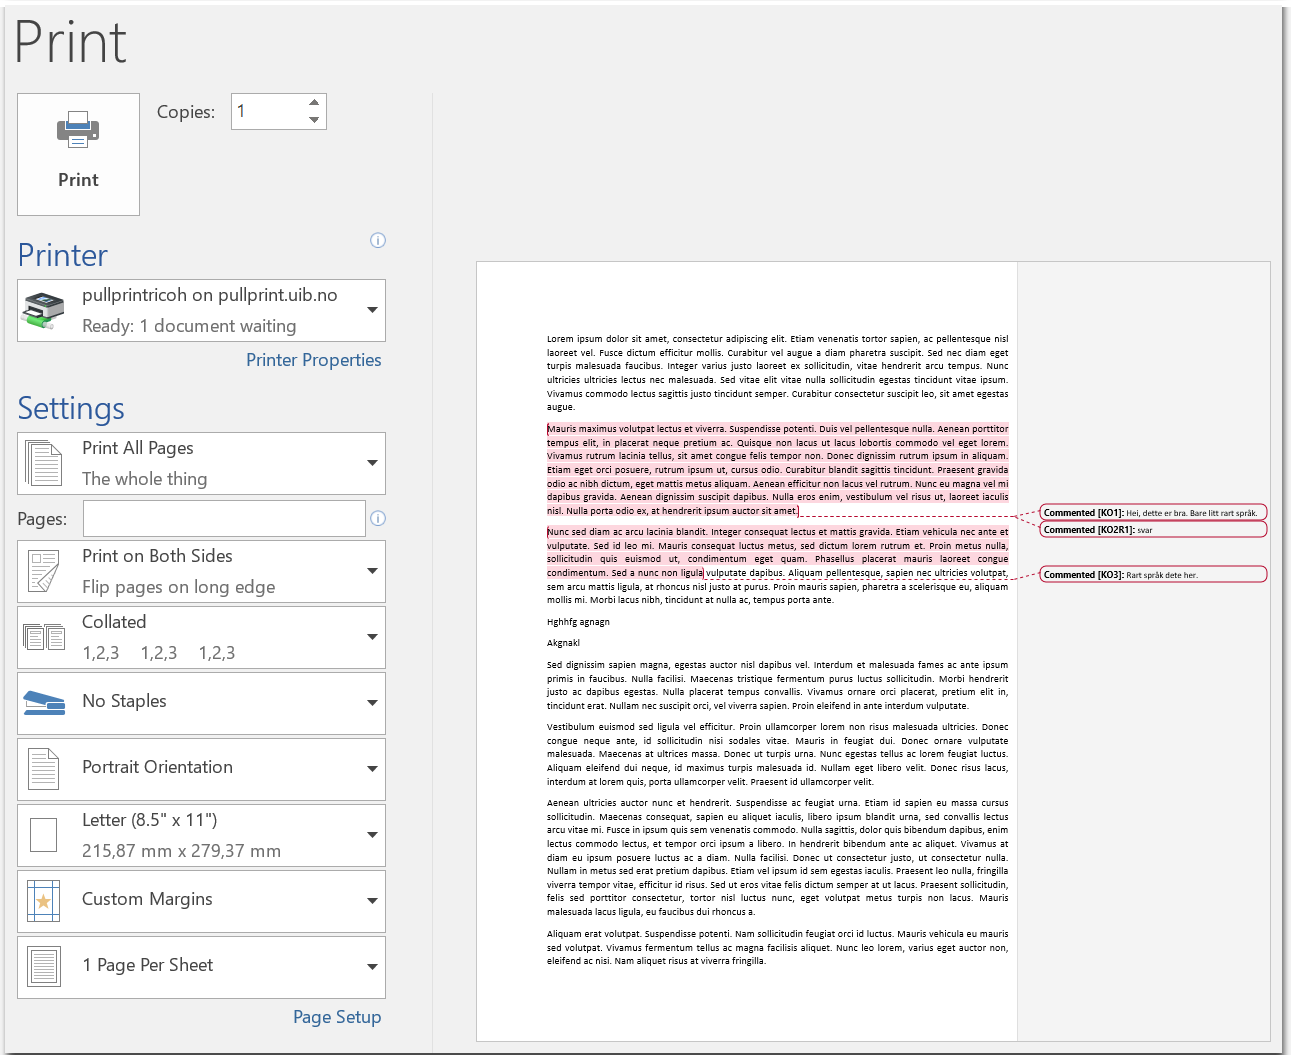Click the info icon beside Printer heading

tap(378, 240)
